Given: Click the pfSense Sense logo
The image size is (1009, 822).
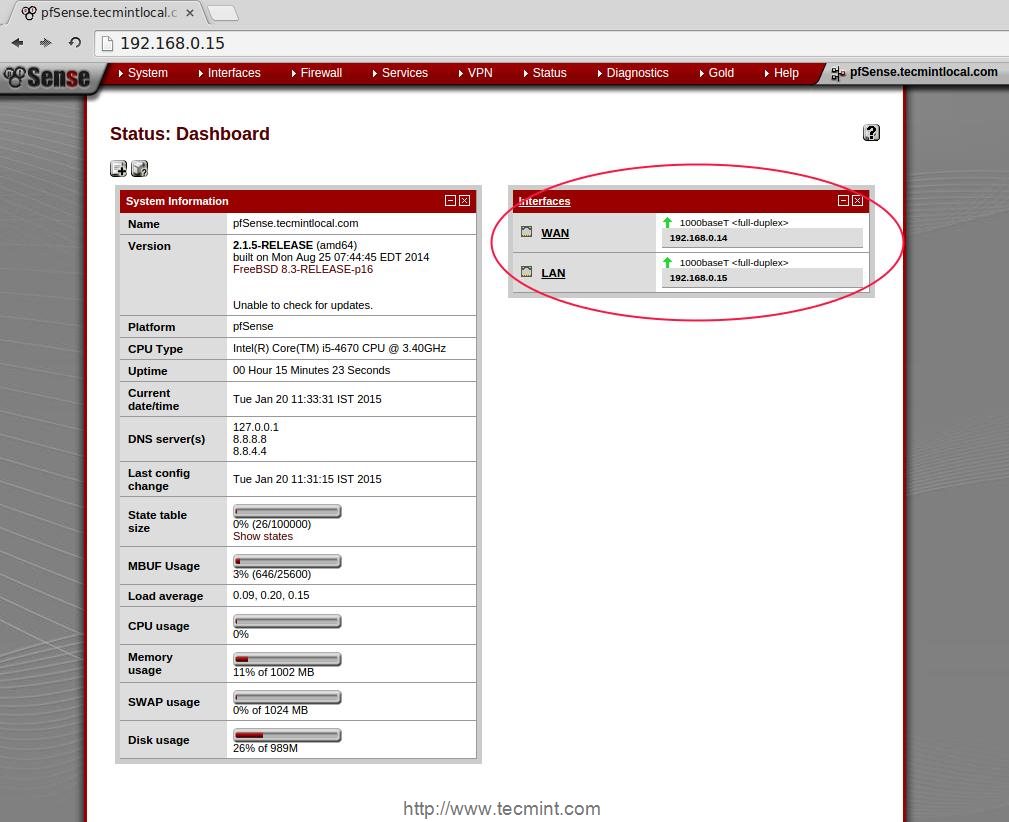Looking at the screenshot, I should point(47,77).
